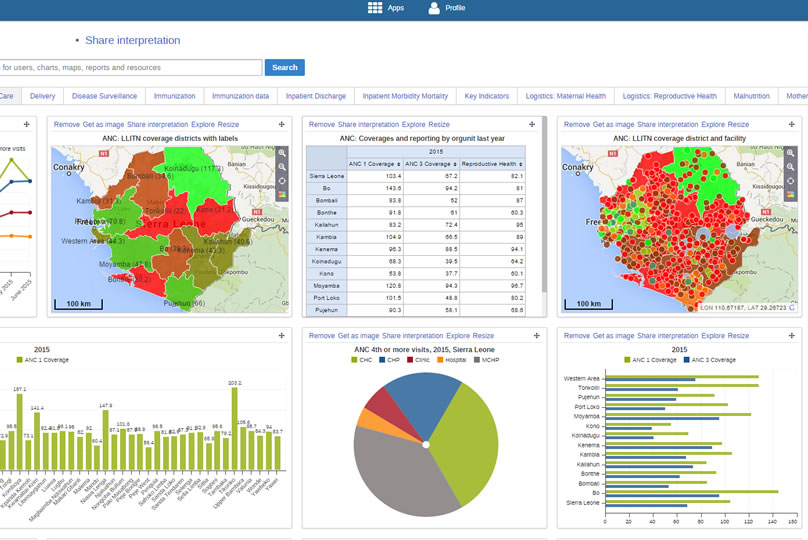Image resolution: width=808 pixels, height=540 pixels.
Task: Open the Malnutrition dashboard tab
Action: pos(751,96)
